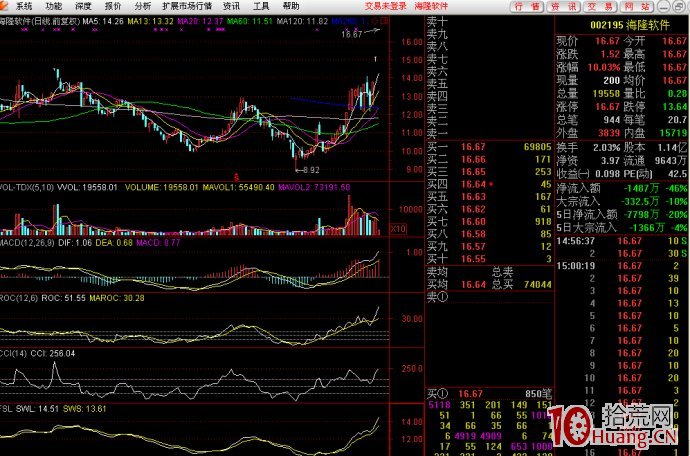Click the 卖① queue header
The image size is (690, 456).
(437, 297)
